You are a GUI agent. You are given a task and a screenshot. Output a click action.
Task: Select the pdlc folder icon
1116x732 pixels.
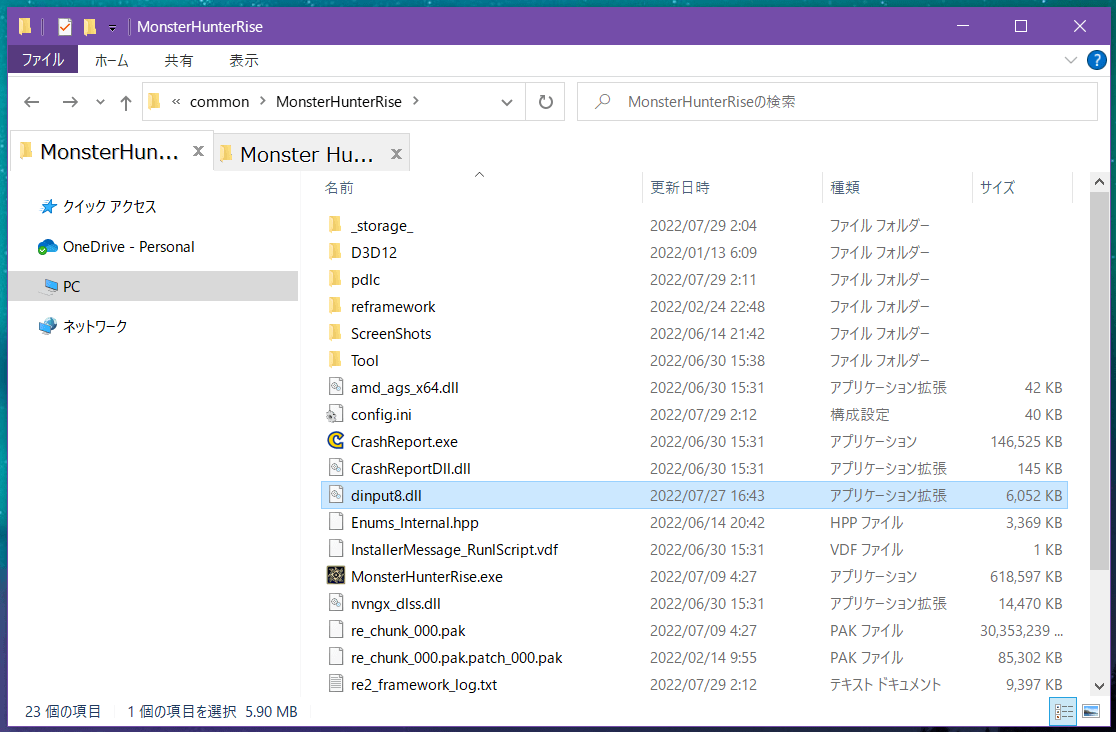tap(335, 279)
